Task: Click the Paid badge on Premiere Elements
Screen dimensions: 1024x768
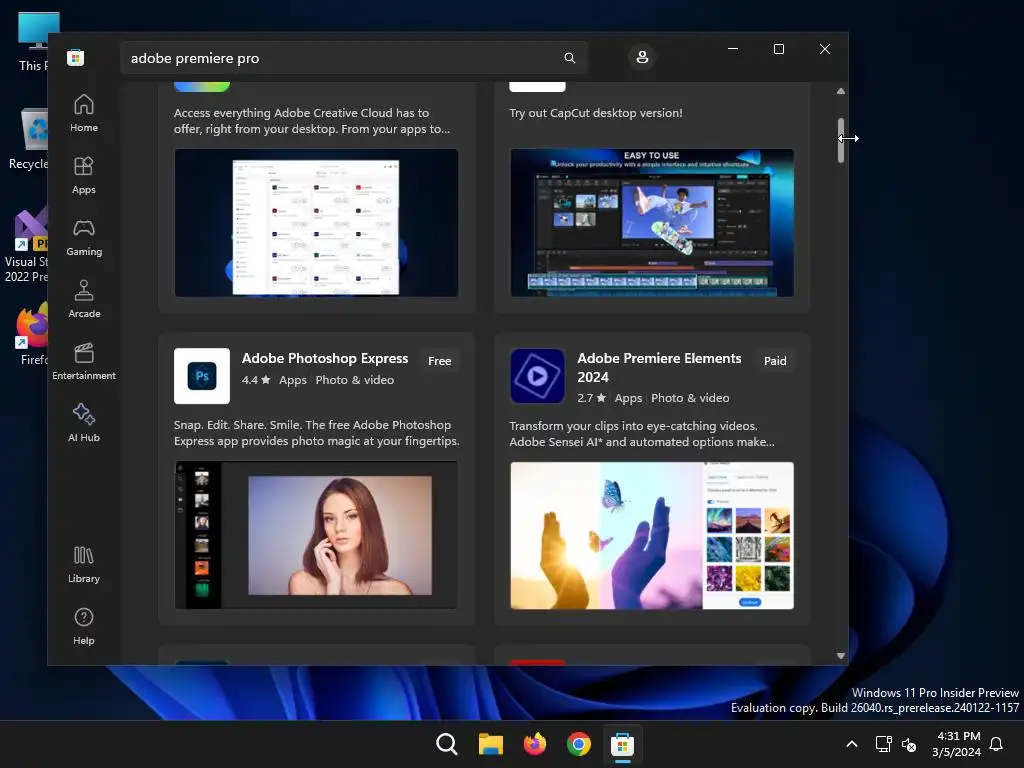Action: (775, 361)
